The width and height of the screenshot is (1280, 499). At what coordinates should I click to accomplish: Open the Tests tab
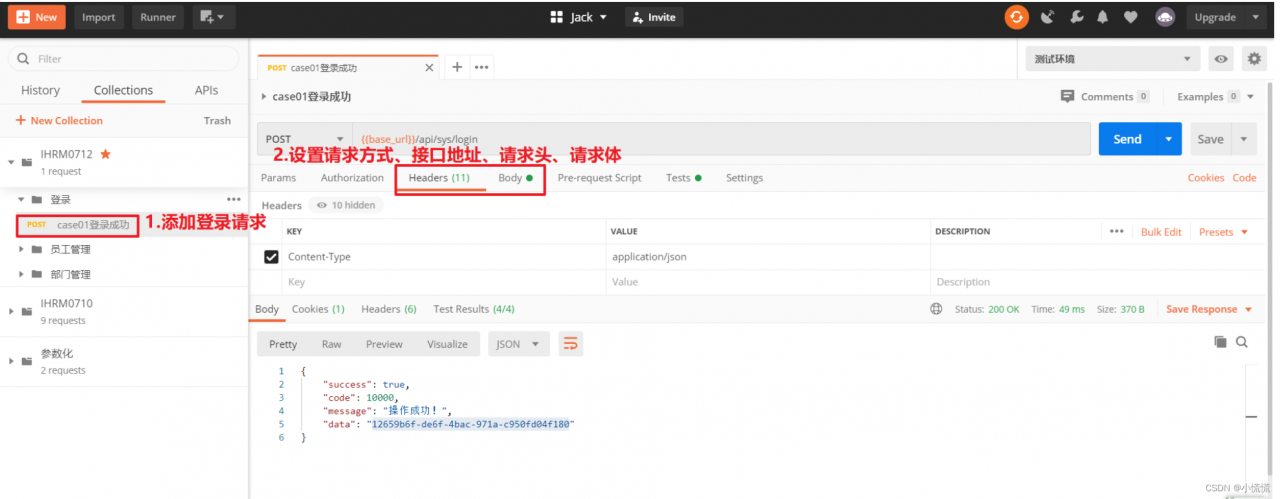coord(684,178)
